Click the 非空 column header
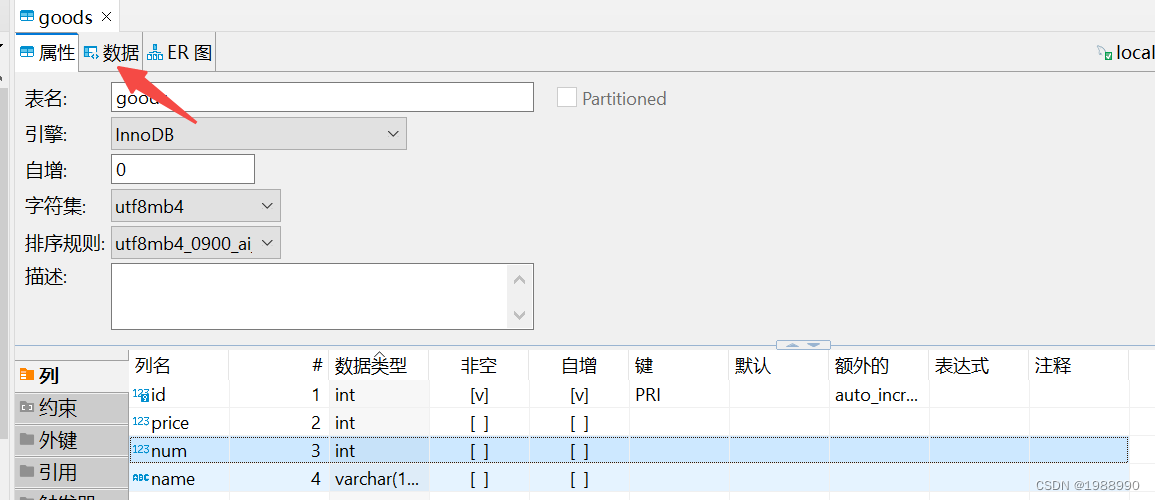Image resolution: width=1155 pixels, height=500 pixels. pyautogui.click(x=480, y=365)
